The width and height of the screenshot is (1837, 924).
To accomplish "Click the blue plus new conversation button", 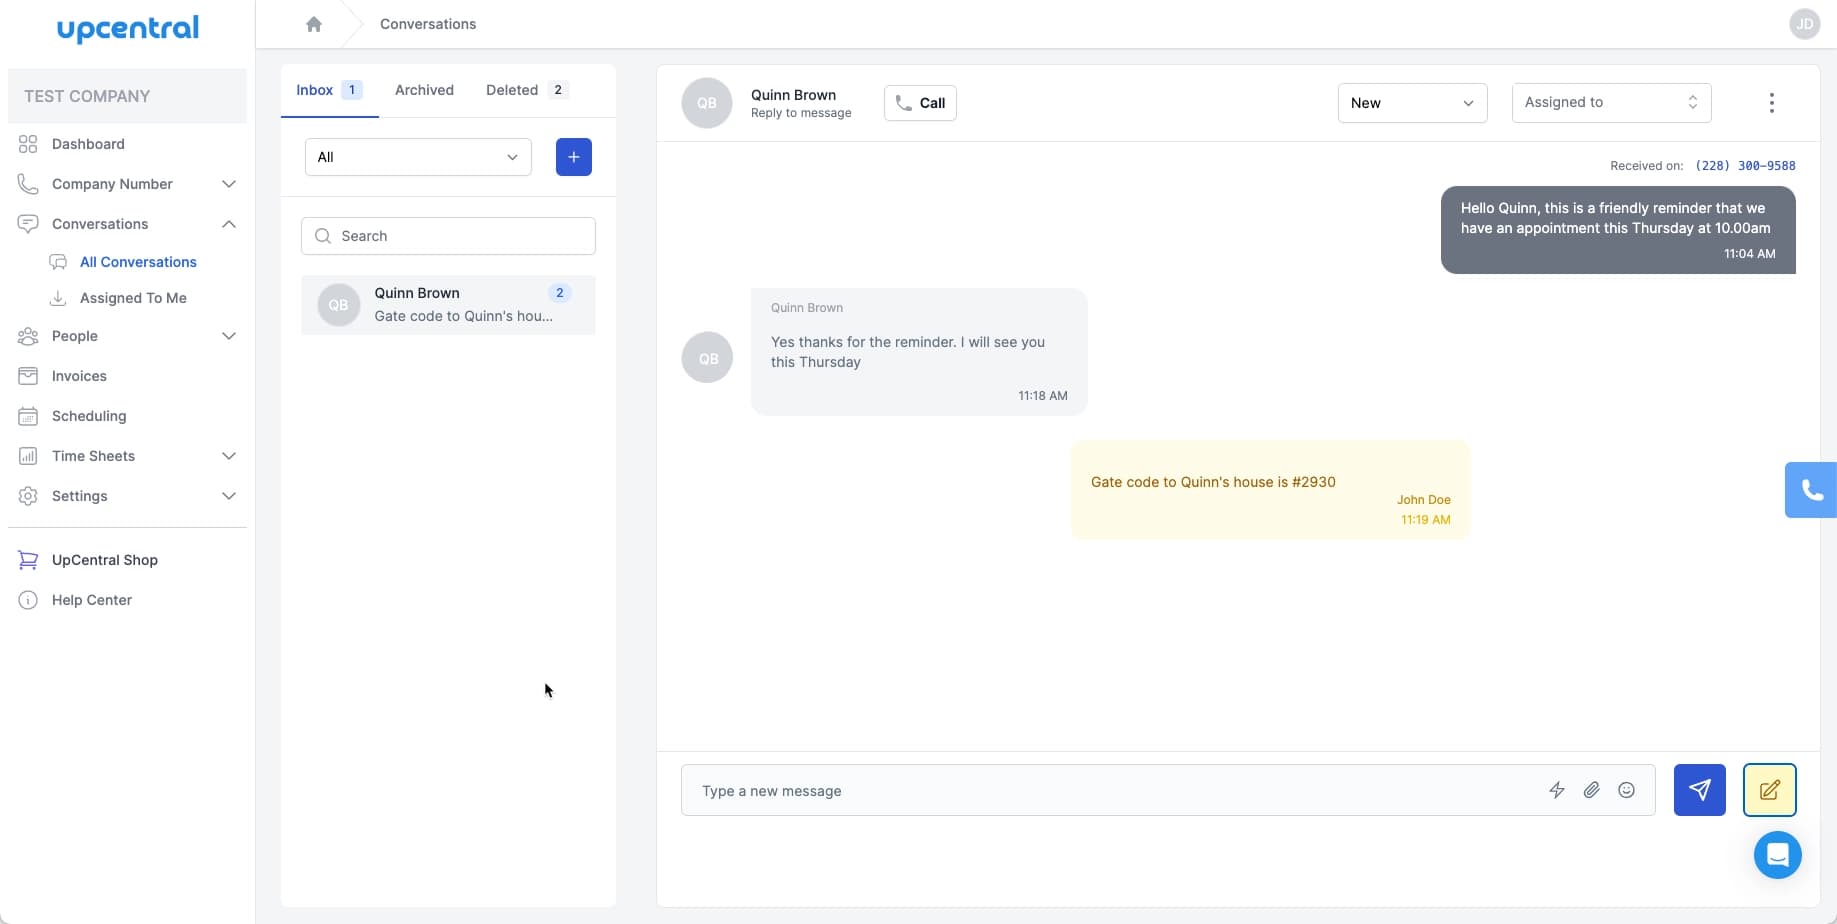I will (x=573, y=156).
